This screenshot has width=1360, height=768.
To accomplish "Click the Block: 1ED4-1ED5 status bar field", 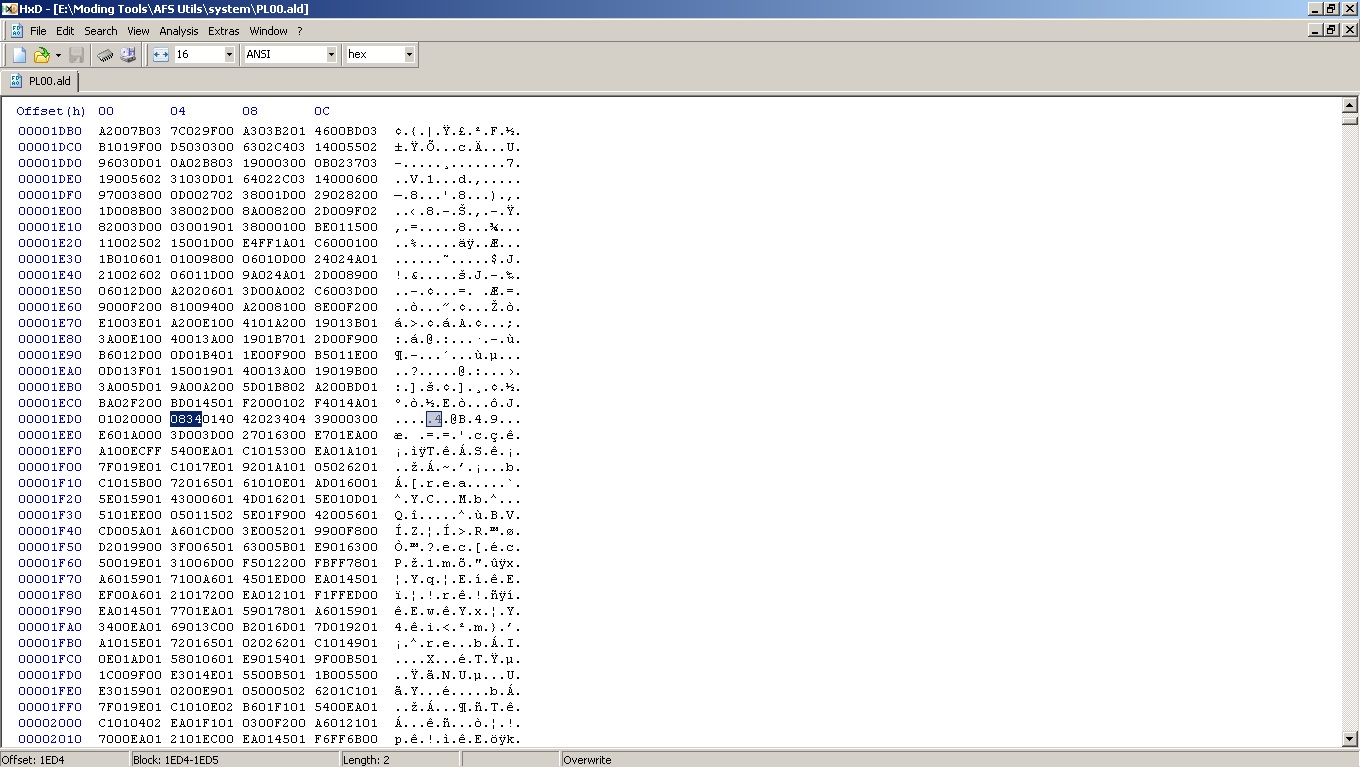I will tap(235, 760).
